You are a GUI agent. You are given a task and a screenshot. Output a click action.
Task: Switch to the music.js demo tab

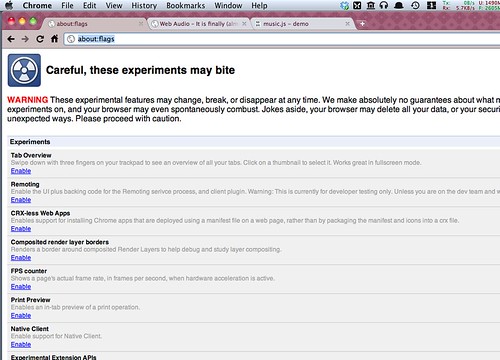(x=302, y=24)
